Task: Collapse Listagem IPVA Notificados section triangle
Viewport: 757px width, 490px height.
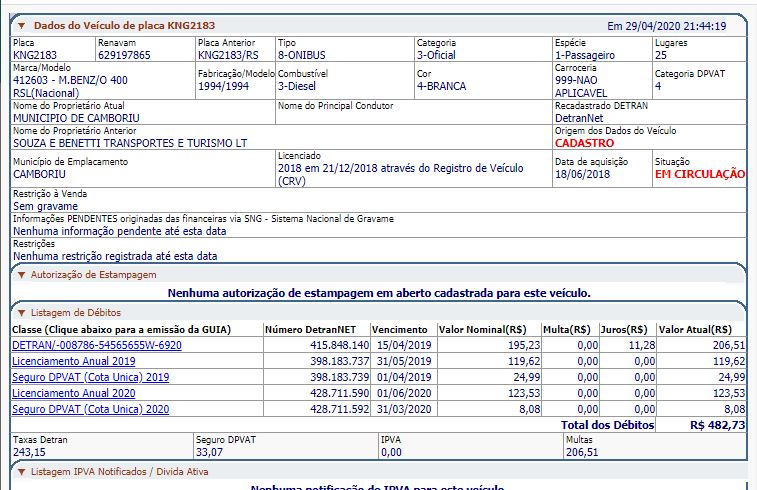Action: (21, 472)
